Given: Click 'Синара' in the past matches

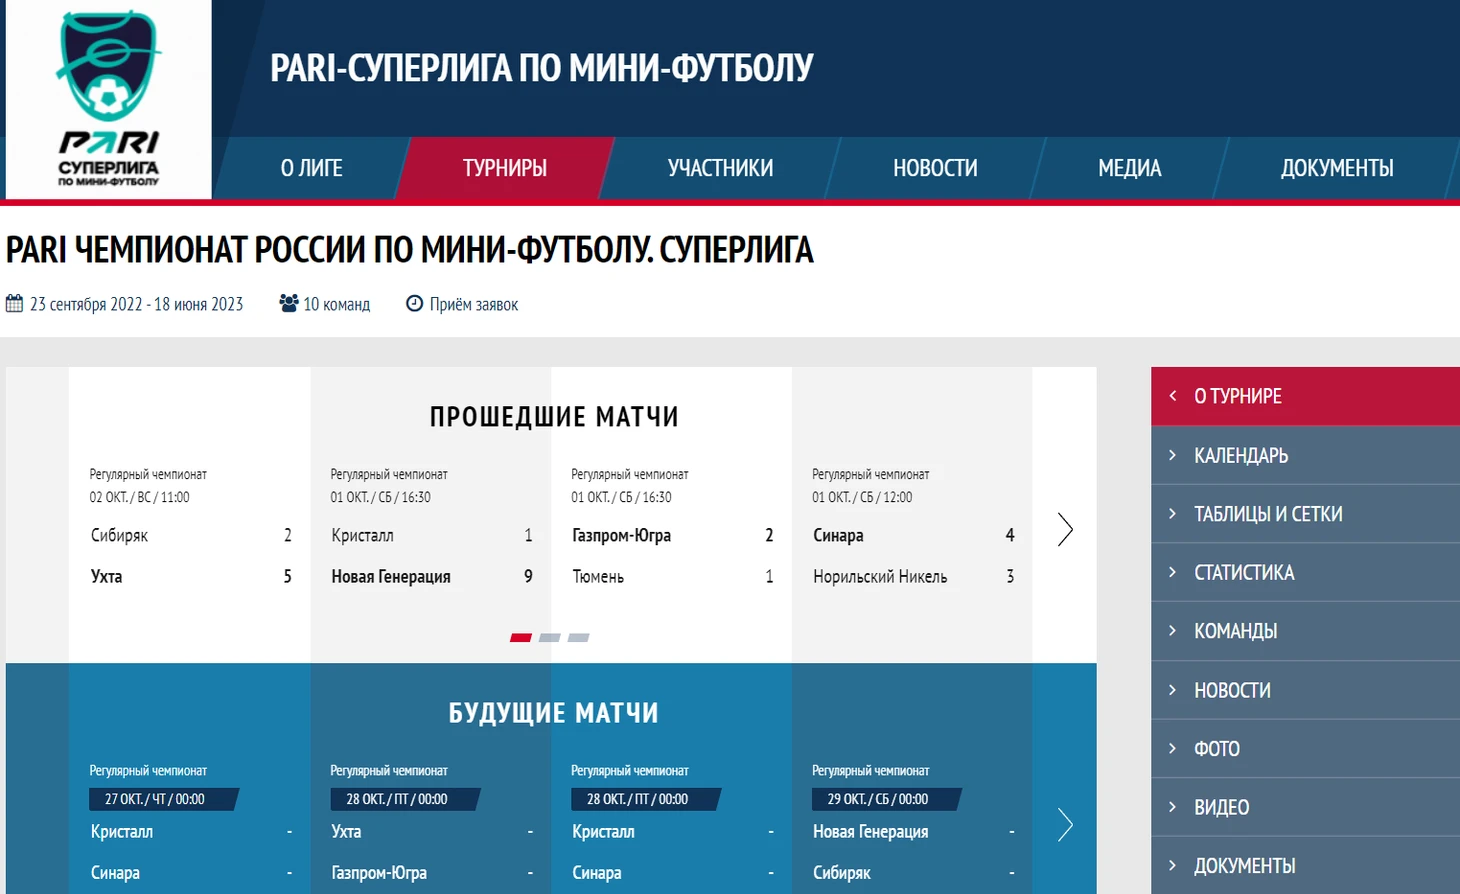Looking at the screenshot, I should (x=838, y=535).
